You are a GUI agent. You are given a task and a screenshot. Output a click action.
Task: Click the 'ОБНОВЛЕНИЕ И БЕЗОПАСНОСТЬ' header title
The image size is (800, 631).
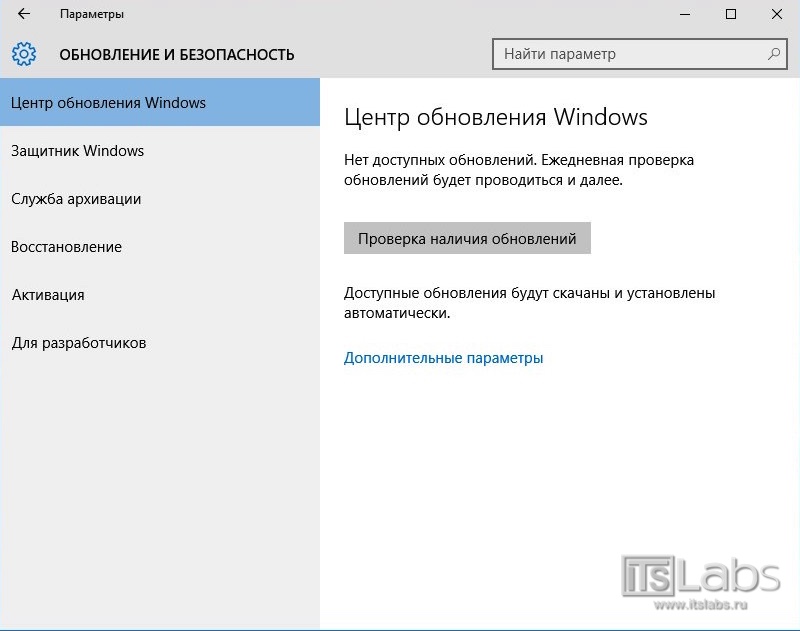177,55
